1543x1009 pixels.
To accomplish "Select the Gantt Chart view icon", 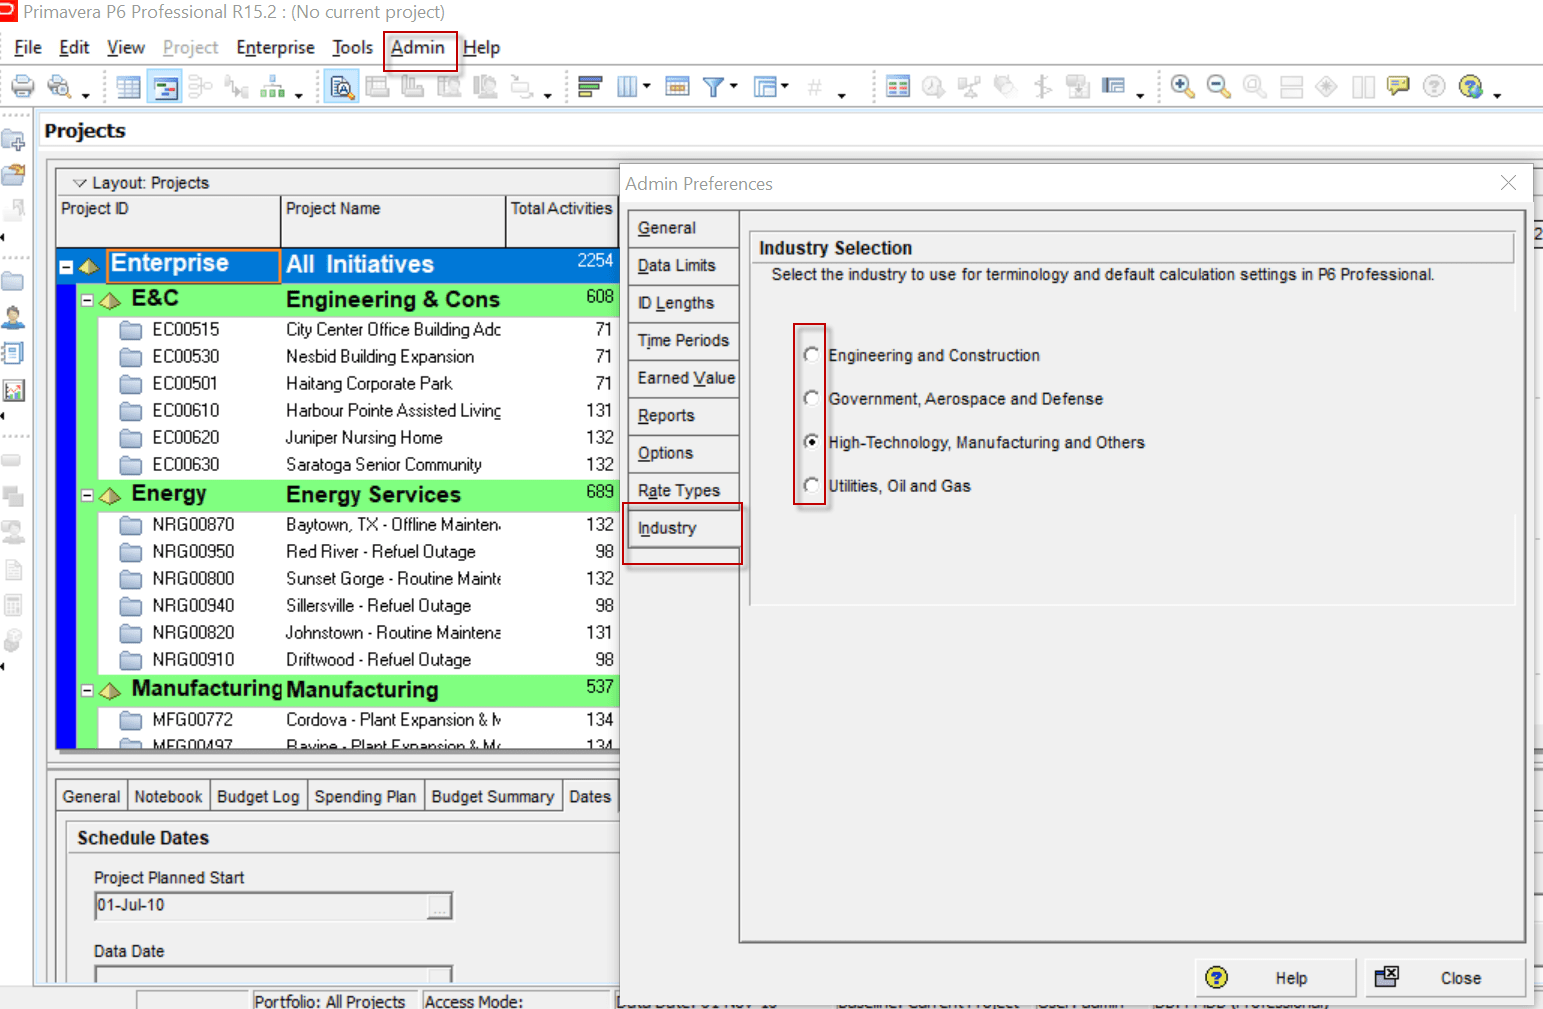I will coord(165,87).
